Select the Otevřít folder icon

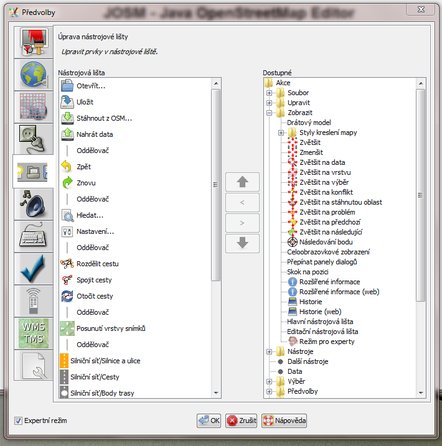coord(67,86)
